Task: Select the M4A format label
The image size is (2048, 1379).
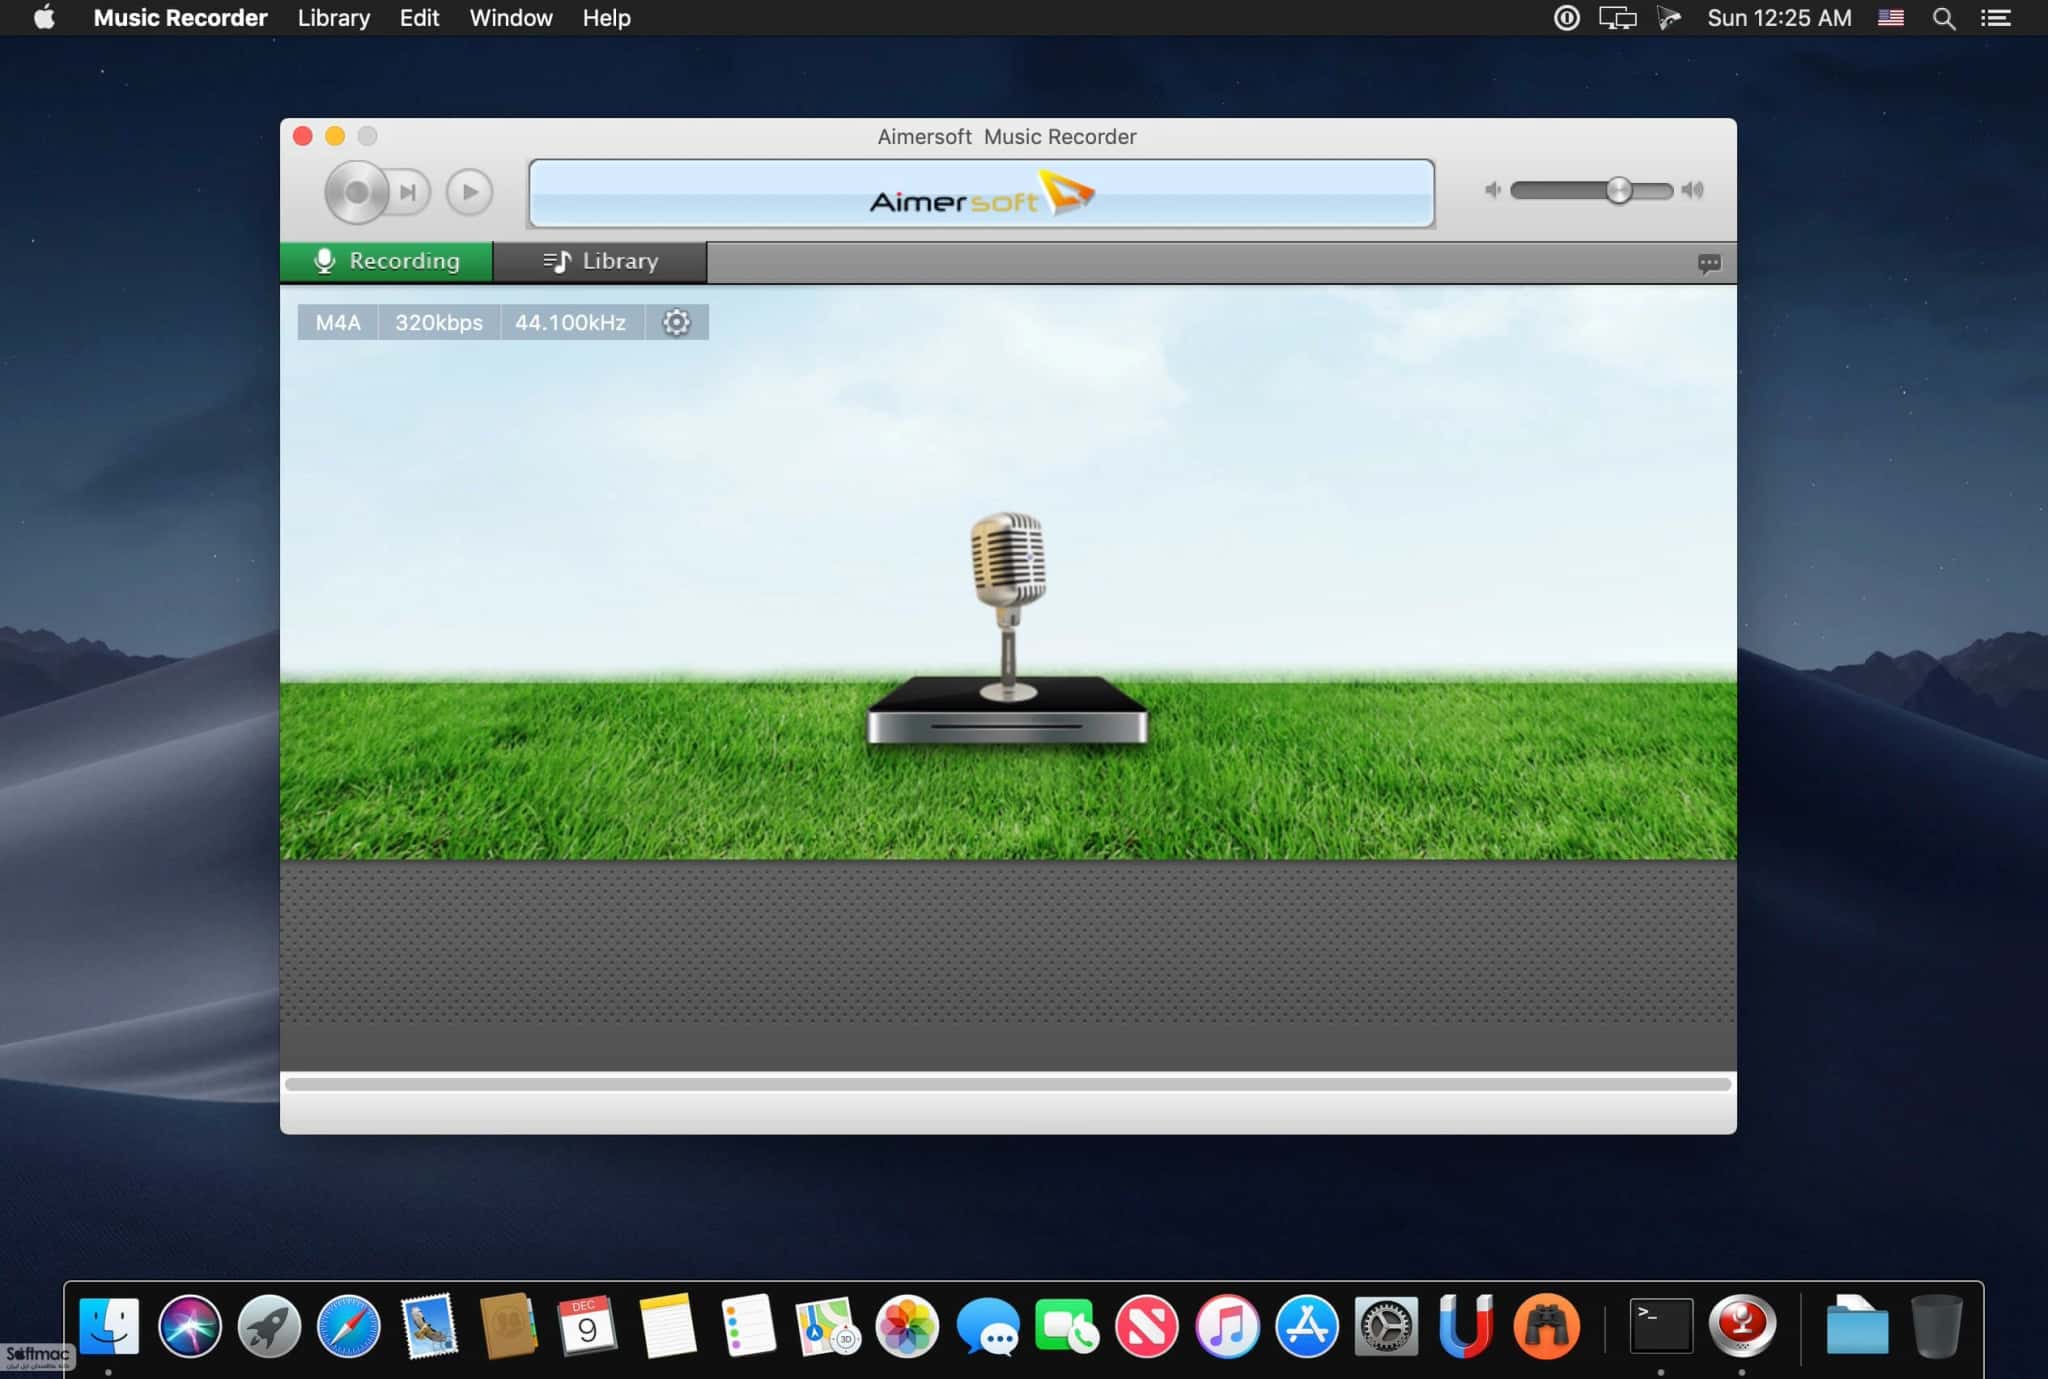Action: (x=338, y=322)
